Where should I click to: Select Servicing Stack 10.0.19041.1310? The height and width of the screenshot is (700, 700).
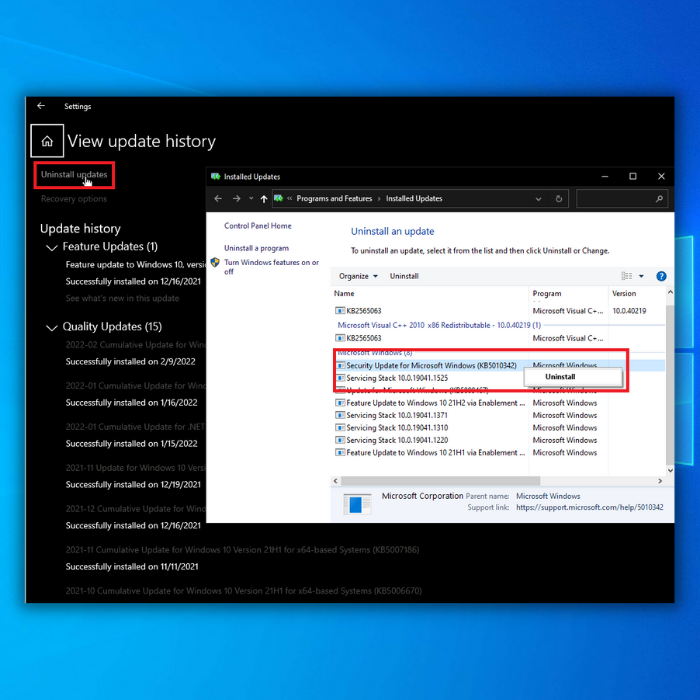click(397, 428)
